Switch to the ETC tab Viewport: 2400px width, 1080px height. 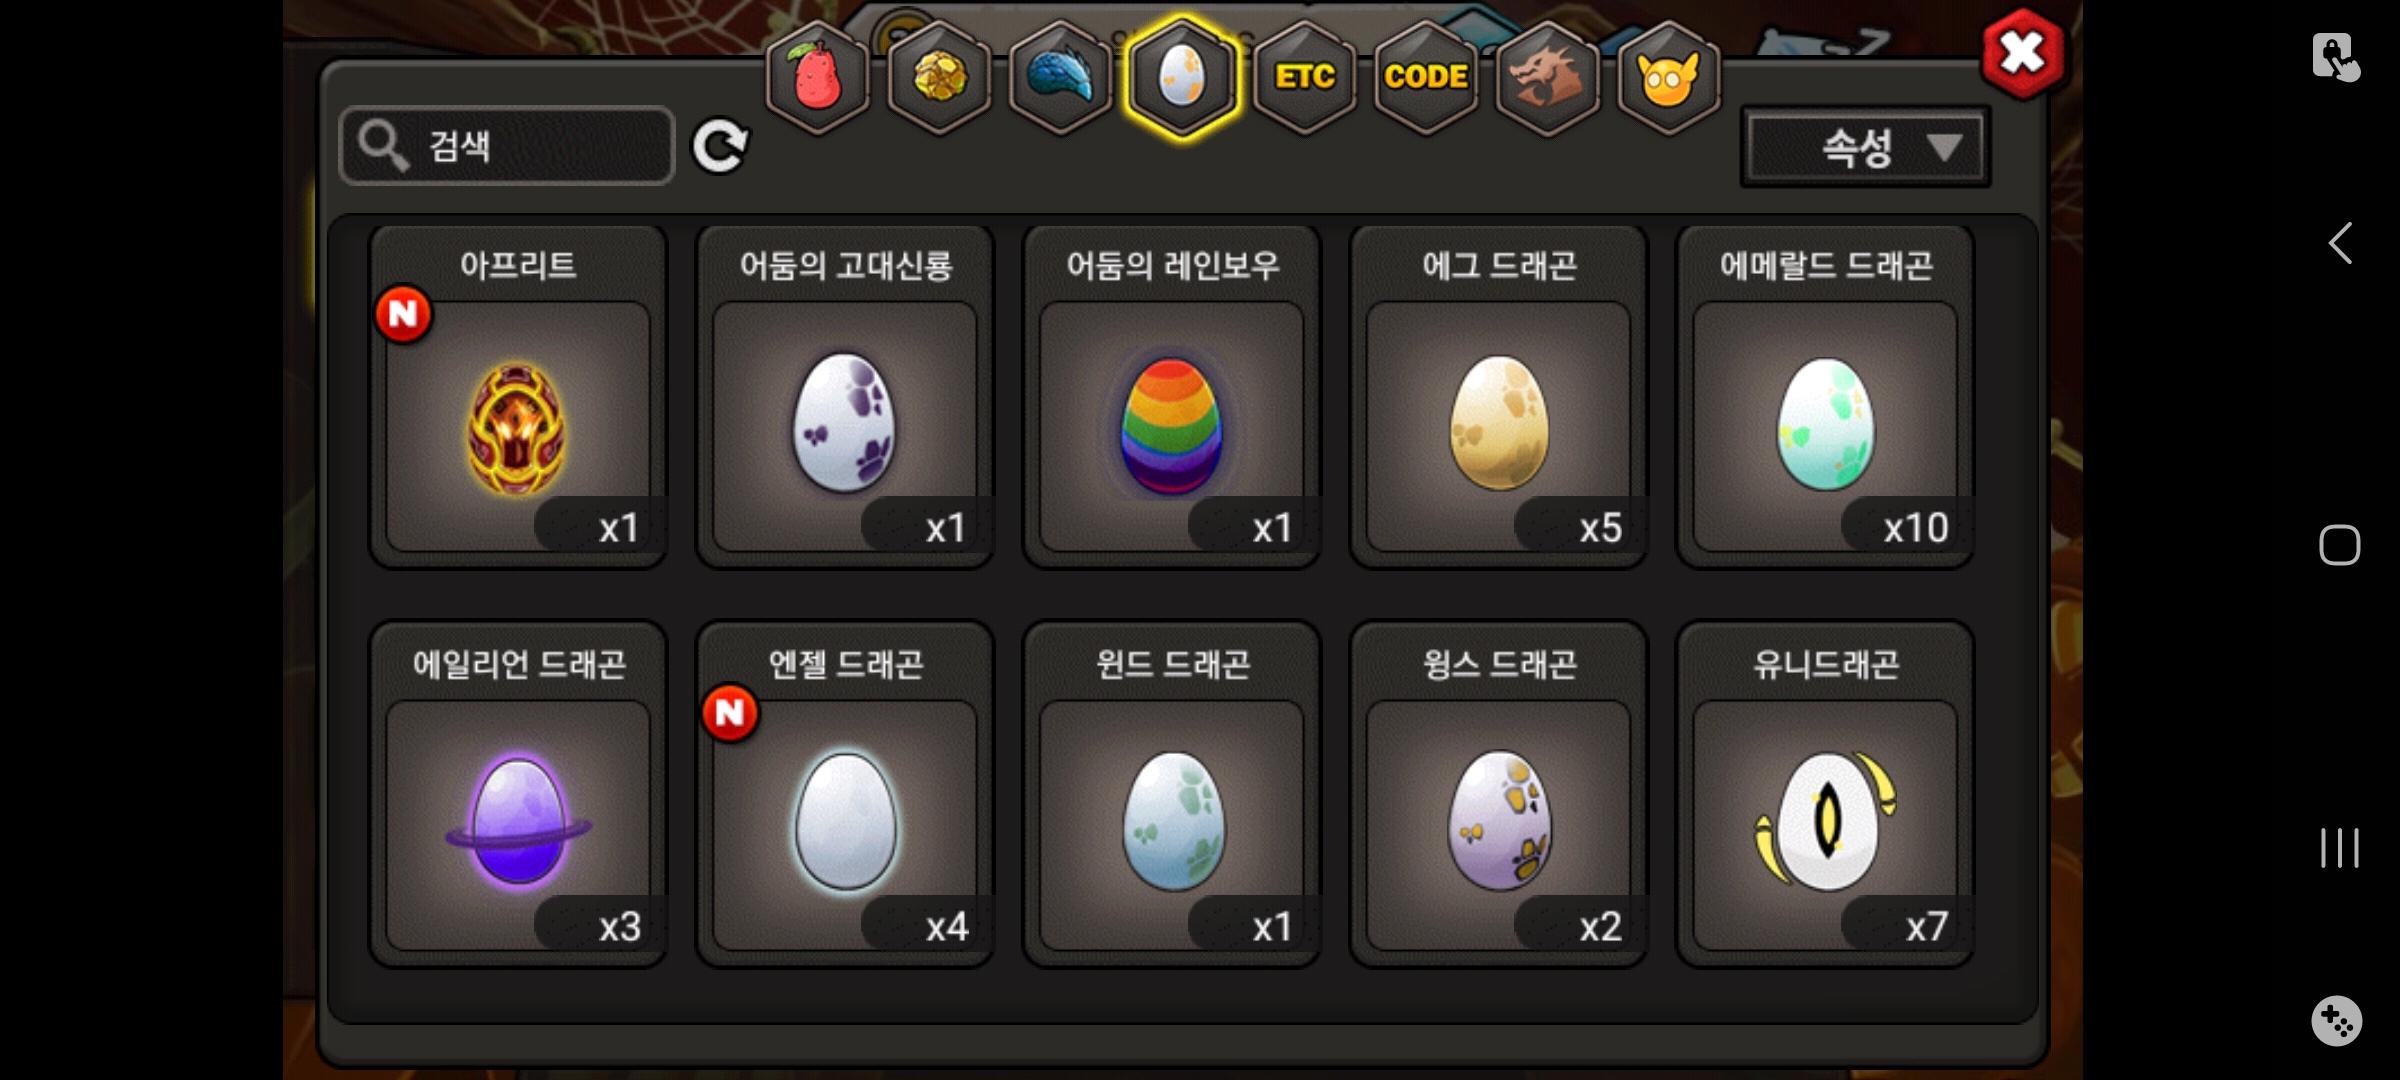pyautogui.click(x=1304, y=77)
